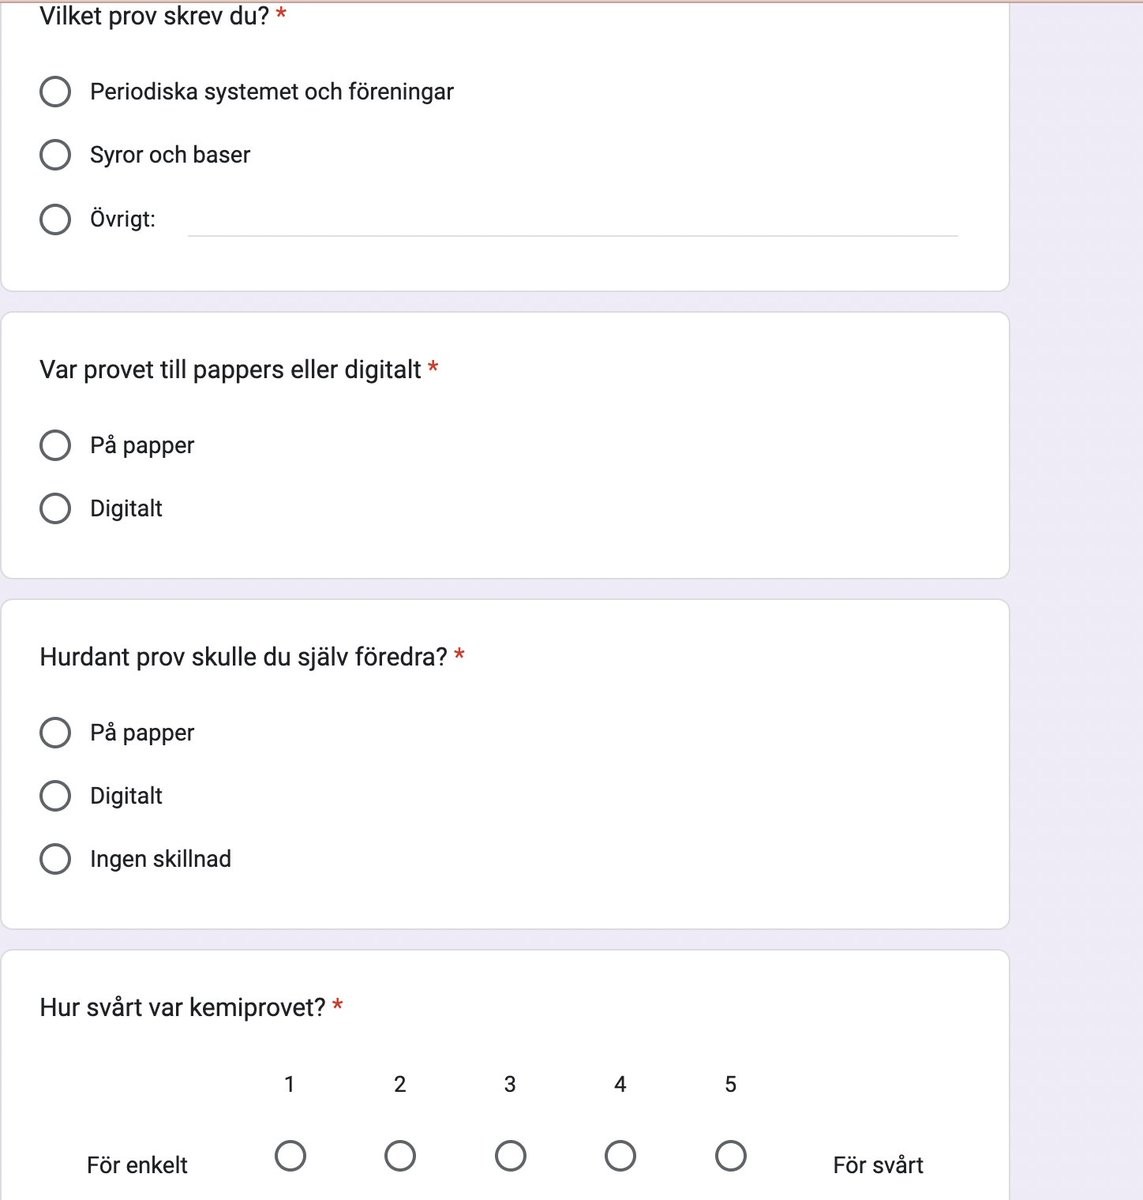Image resolution: width=1143 pixels, height=1200 pixels.
Task: Click the 'Ingen skillnad' label text
Action: click(160, 859)
